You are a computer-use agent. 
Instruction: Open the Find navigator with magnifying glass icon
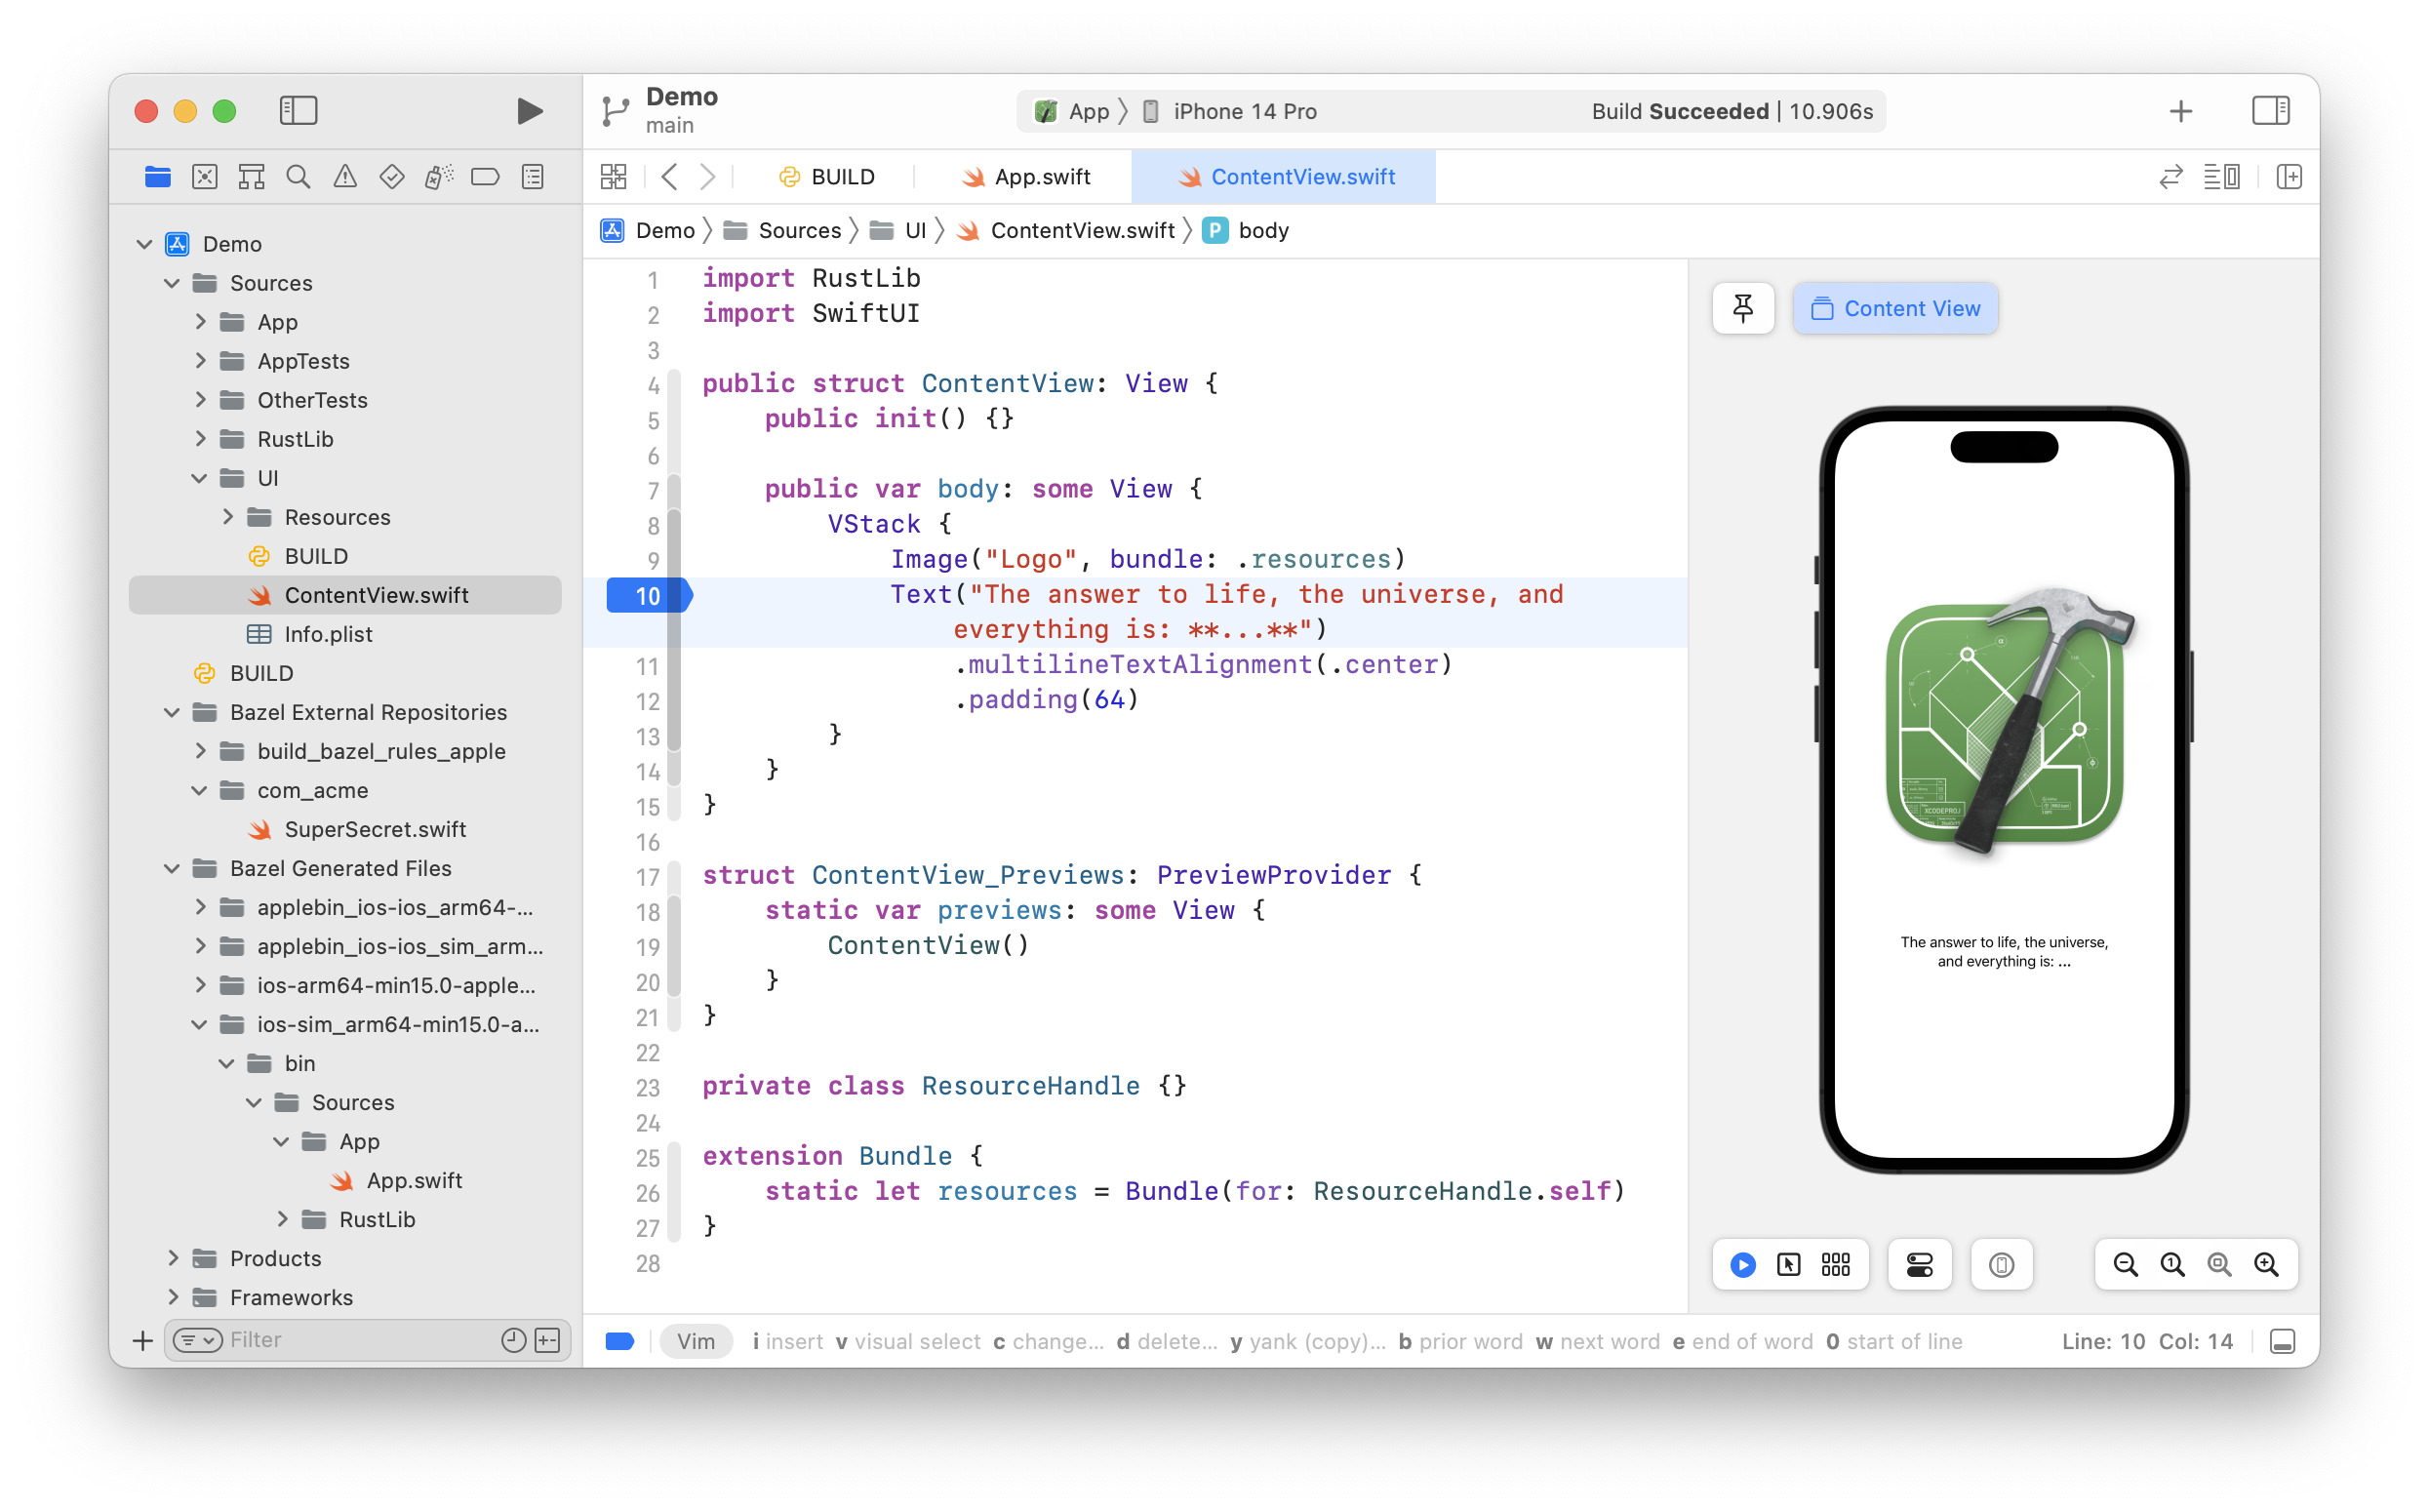tap(299, 176)
